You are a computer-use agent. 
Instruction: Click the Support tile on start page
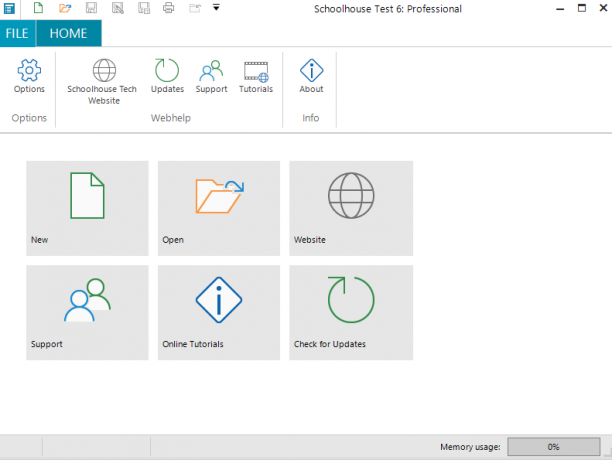tap(87, 313)
